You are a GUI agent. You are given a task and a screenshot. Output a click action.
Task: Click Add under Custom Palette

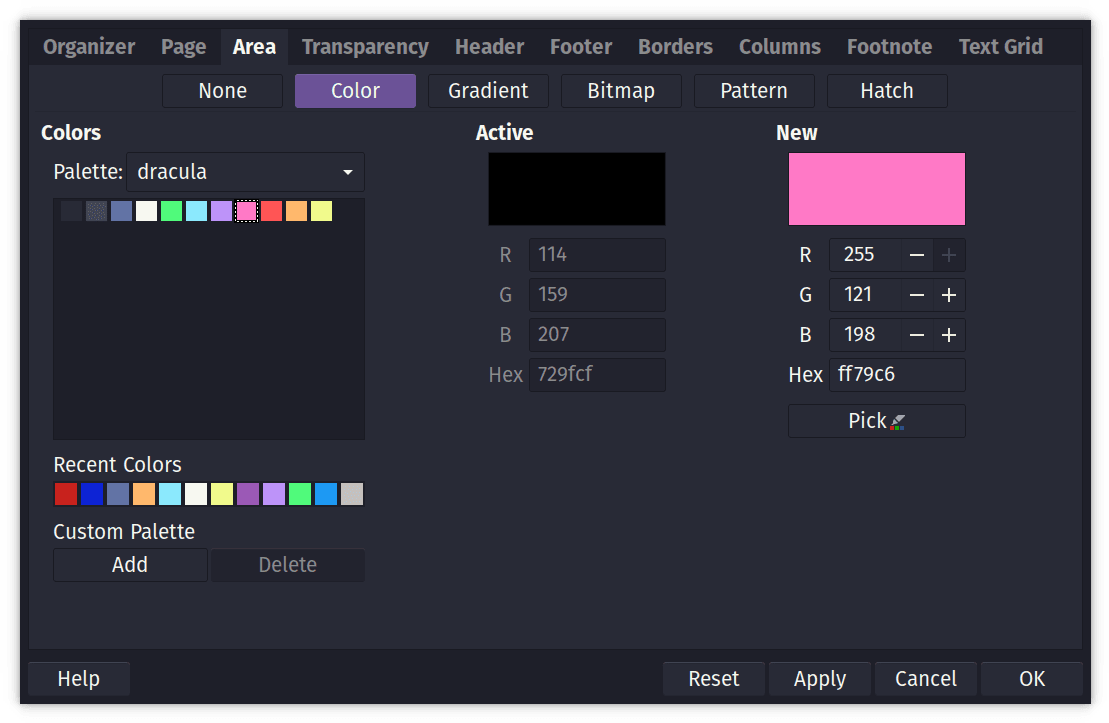pyautogui.click(x=129, y=565)
